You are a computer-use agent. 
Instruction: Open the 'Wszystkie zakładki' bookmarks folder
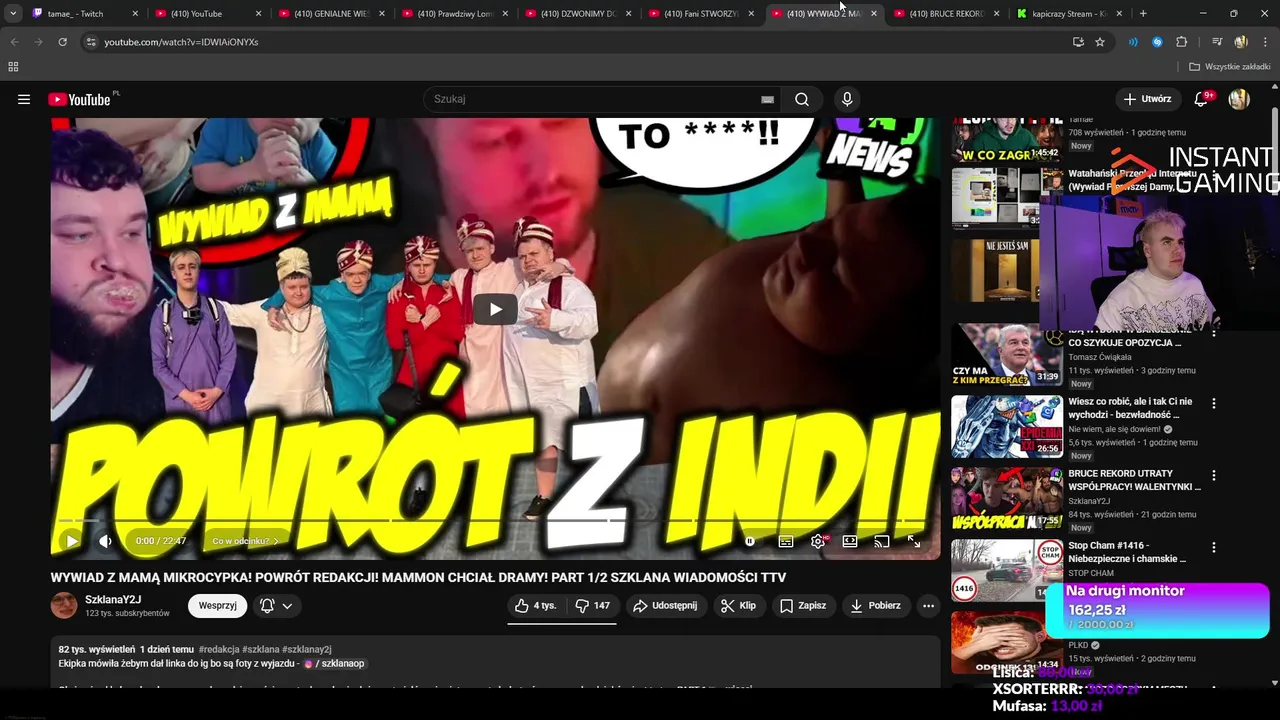pos(1230,67)
